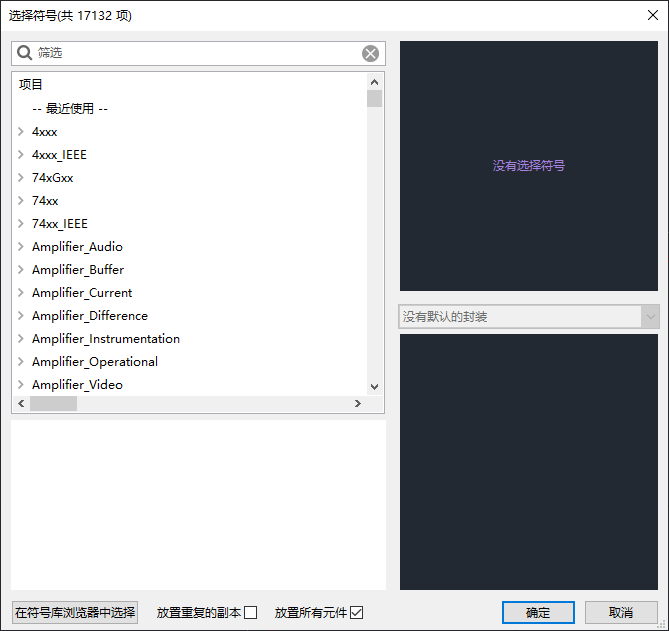669x631 pixels.
Task: Click 在符号库浏览器中选择 button
Action: [x=75, y=613]
